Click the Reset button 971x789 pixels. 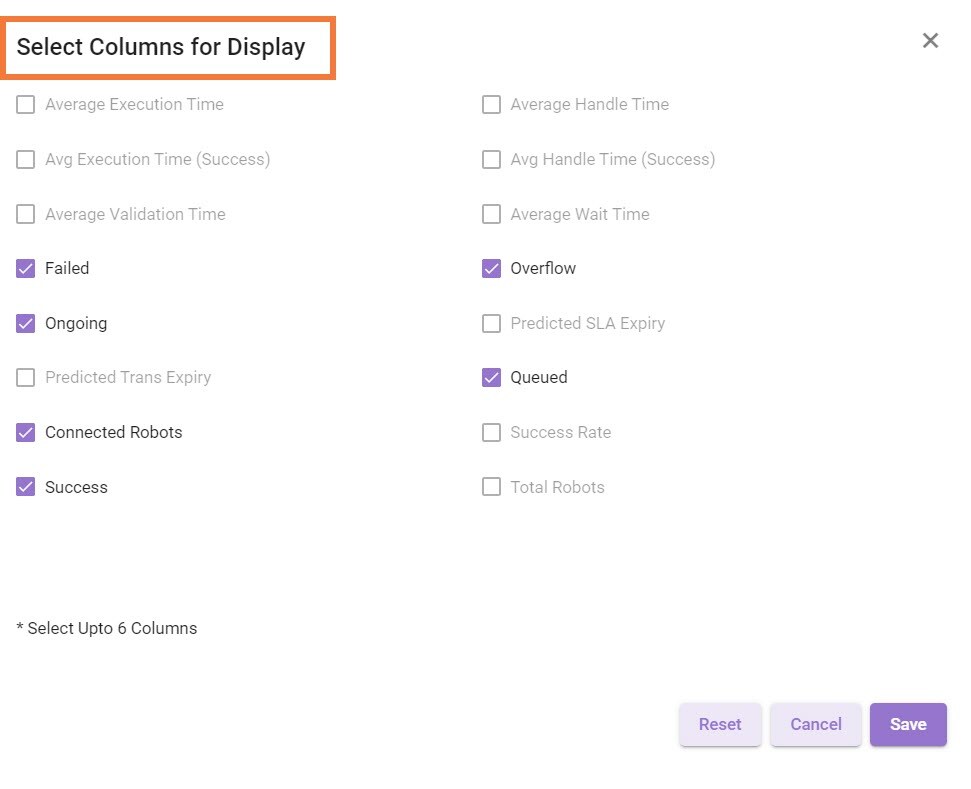[720, 724]
